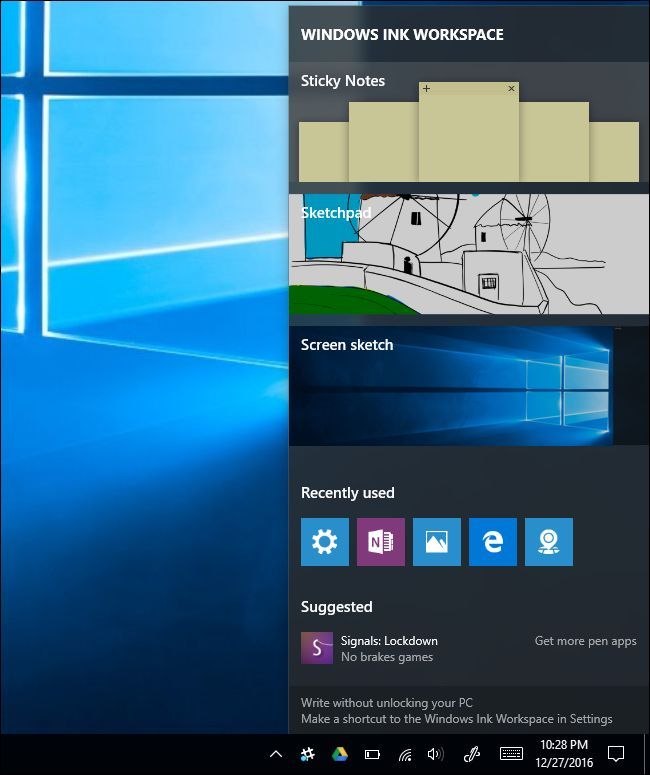This screenshot has width=650, height=775.
Task: Launch Settings from Recently used
Action: click(325, 542)
